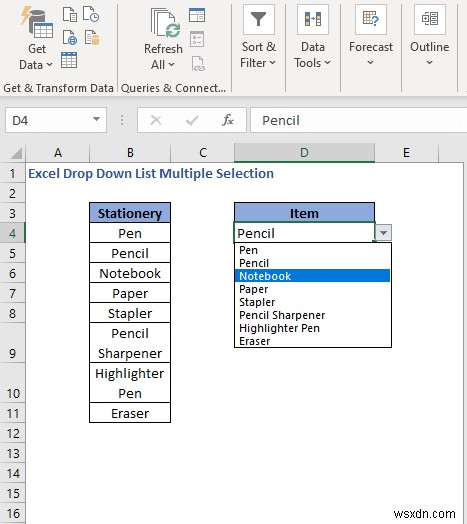Select column C header
Screen dimensions: 467x524
point(203,153)
